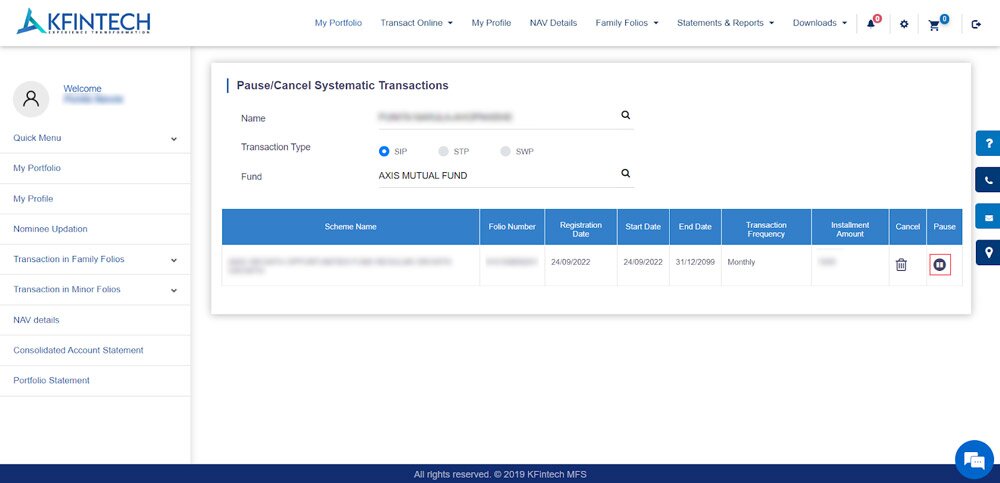Select the SIP radio button
Viewport: 1000px width, 483px height.
(x=384, y=151)
